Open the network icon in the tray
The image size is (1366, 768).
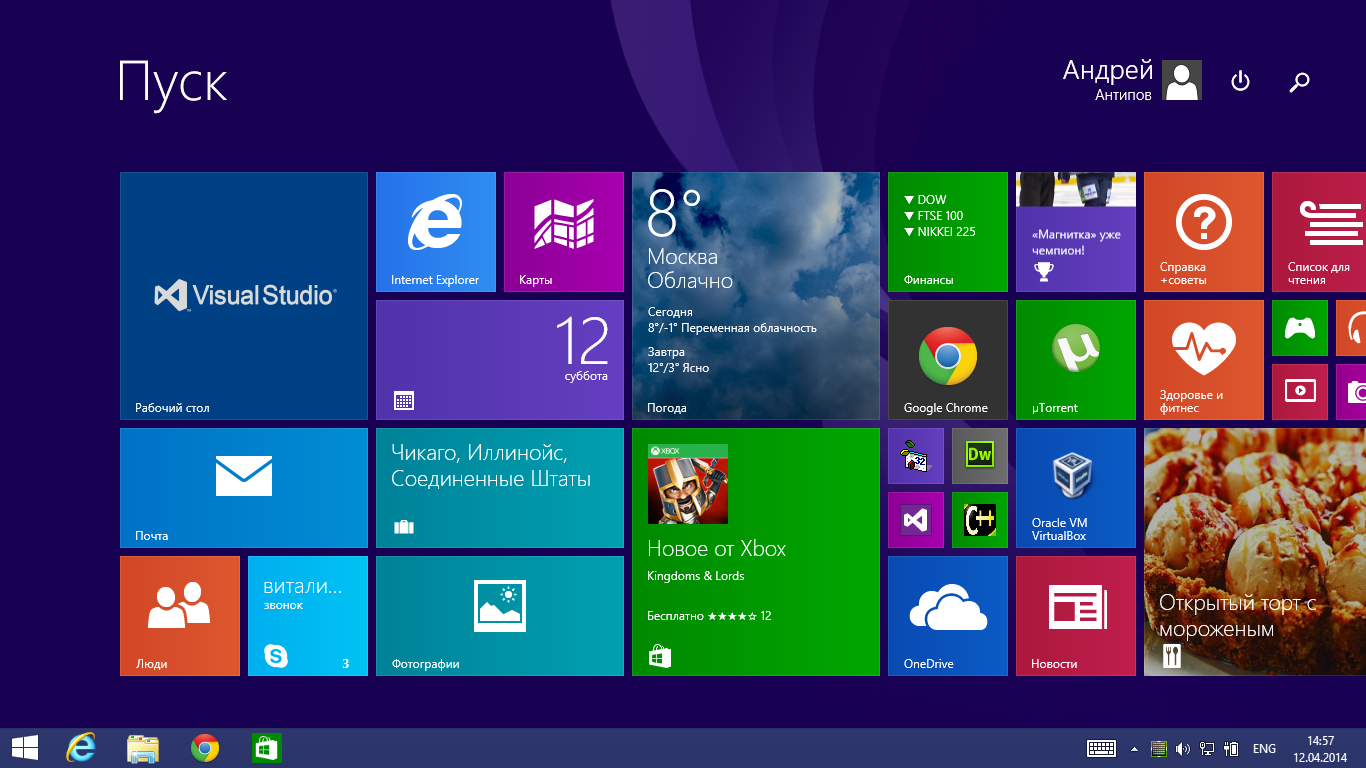pyautogui.click(x=1207, y=748)
